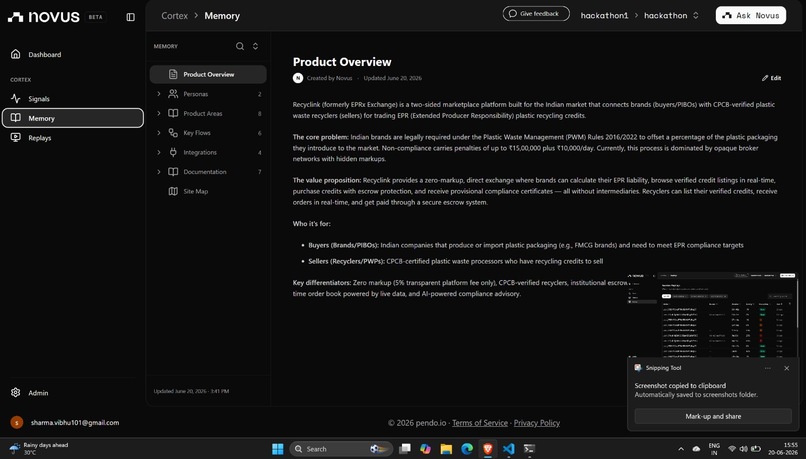Click the weather widget Rainy days ahead
The width and height of the screenshot is (806, 459).
39,449
